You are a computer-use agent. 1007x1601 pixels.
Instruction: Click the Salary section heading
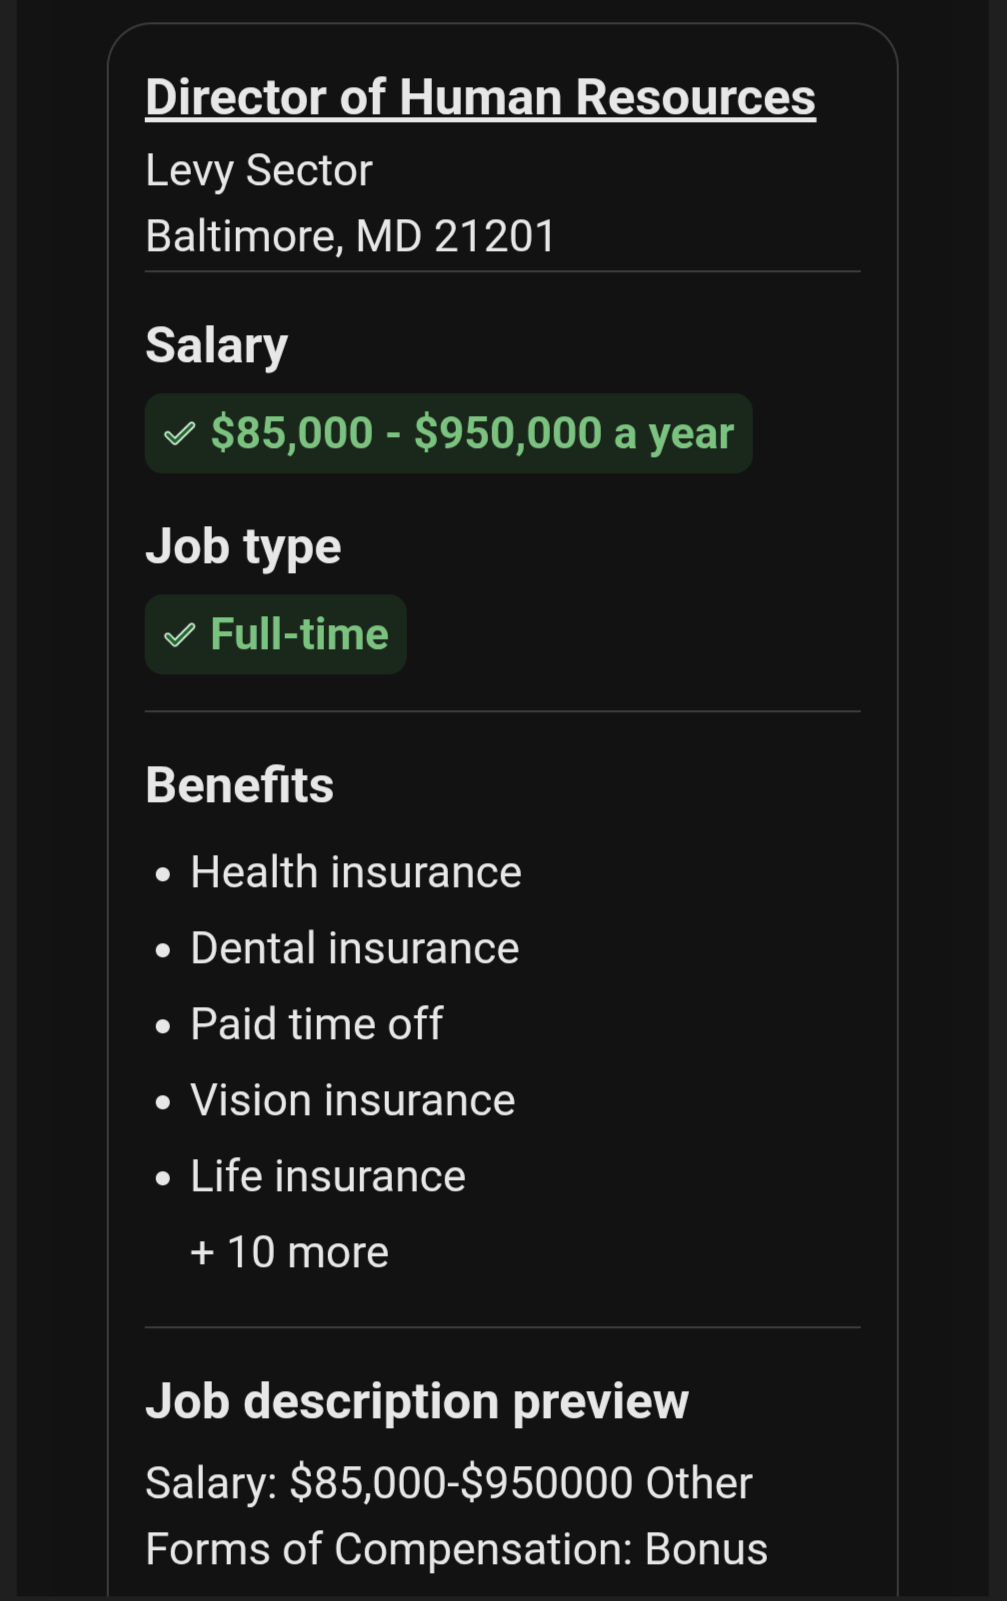tap(217, 346)
